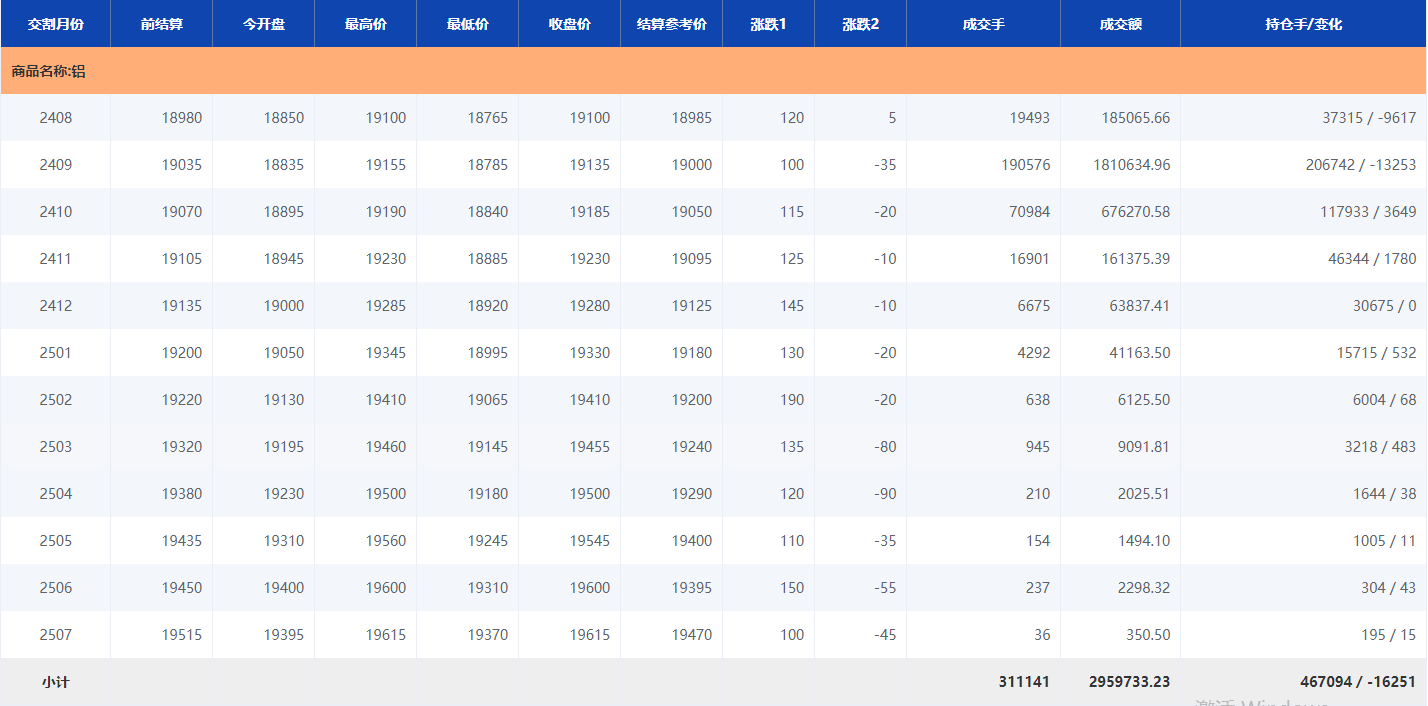Viewport: 1428px width, 706px height.
Task: Click the 交割月份 column header
Action: tap(56, 24)
